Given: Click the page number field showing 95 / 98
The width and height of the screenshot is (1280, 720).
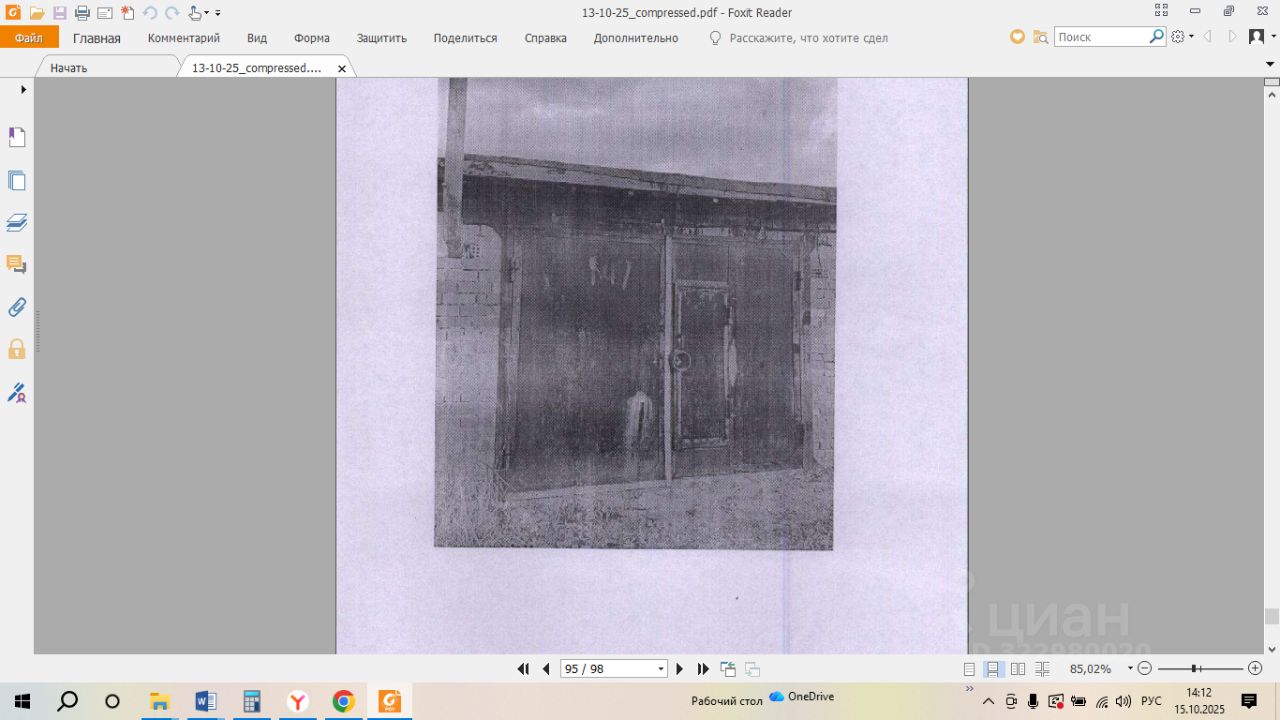Looking at the screenshot, I should tap(607, 669).
